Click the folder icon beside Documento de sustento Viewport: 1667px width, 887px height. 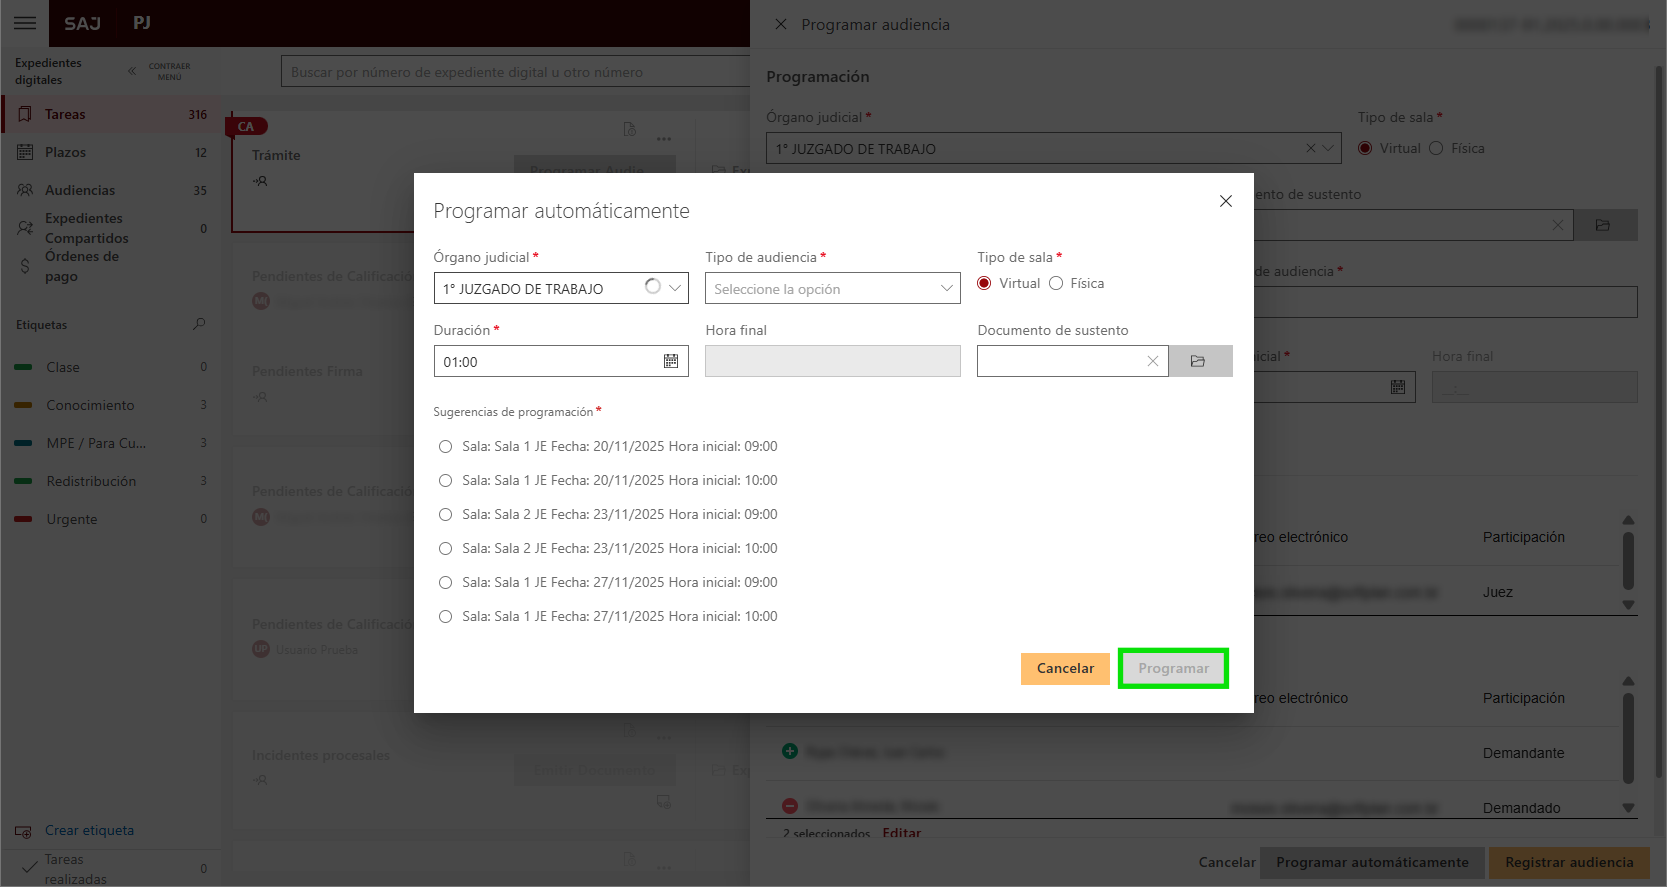point(1198,361)
